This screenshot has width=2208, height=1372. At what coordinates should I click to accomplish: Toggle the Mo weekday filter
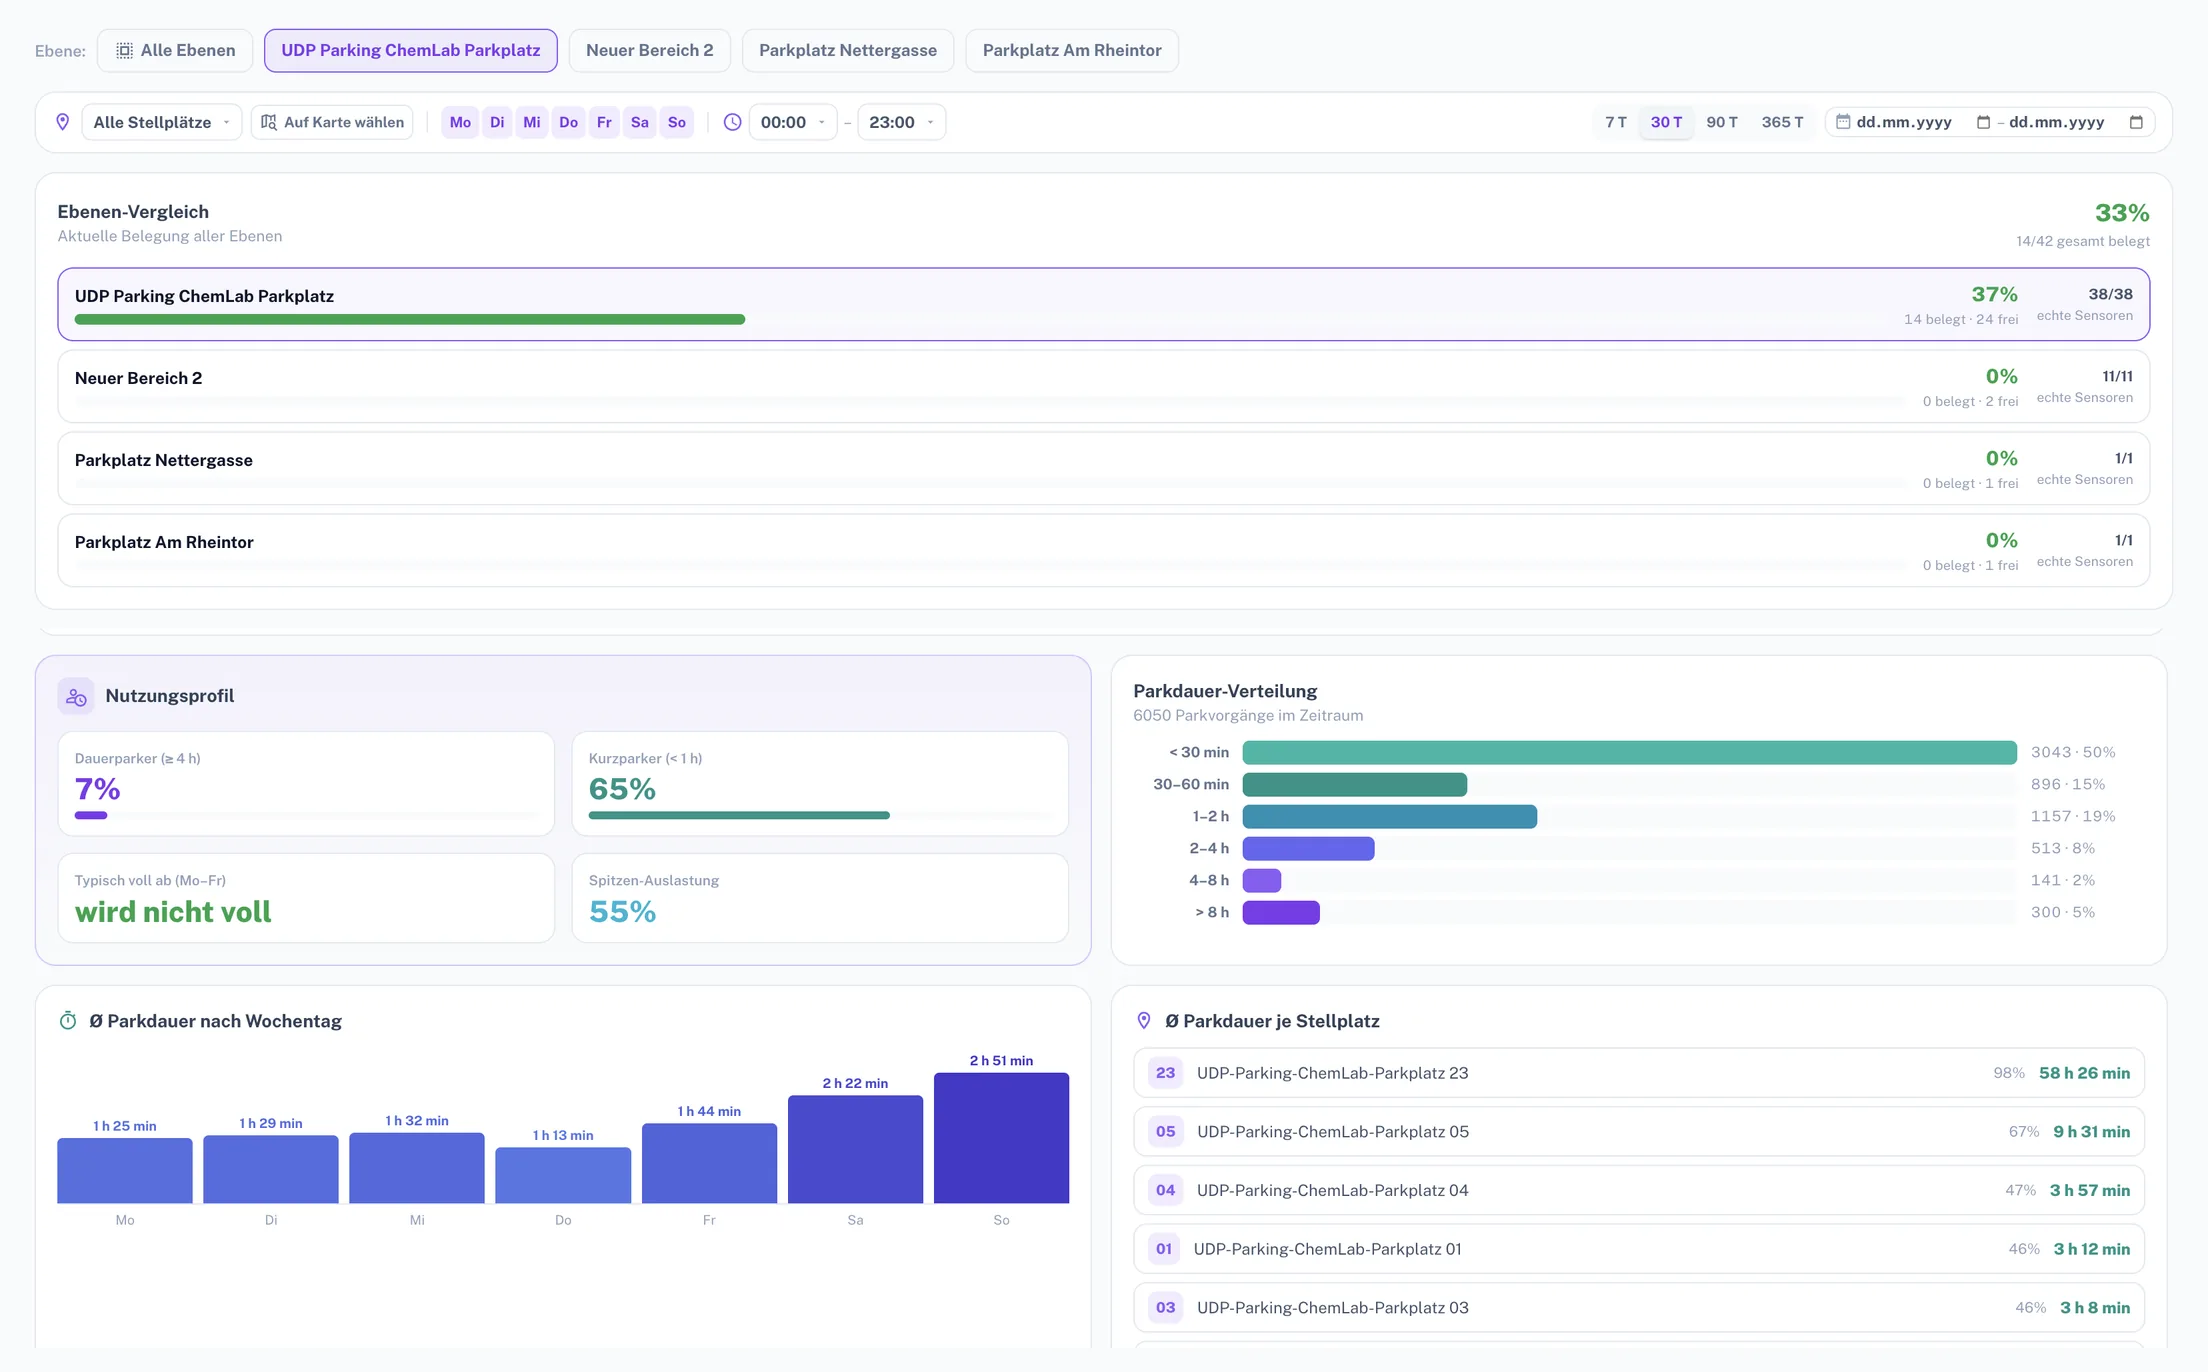(x=460, y=122)
